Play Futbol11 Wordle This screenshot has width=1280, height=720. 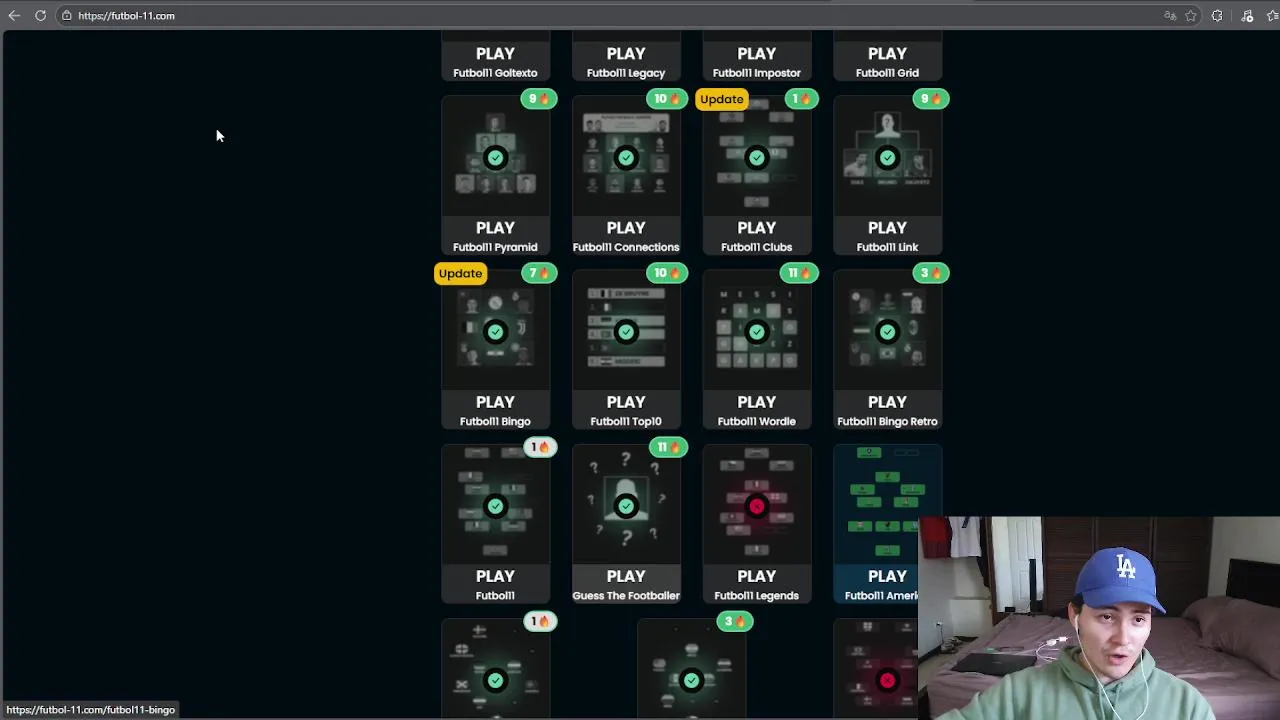757,402
